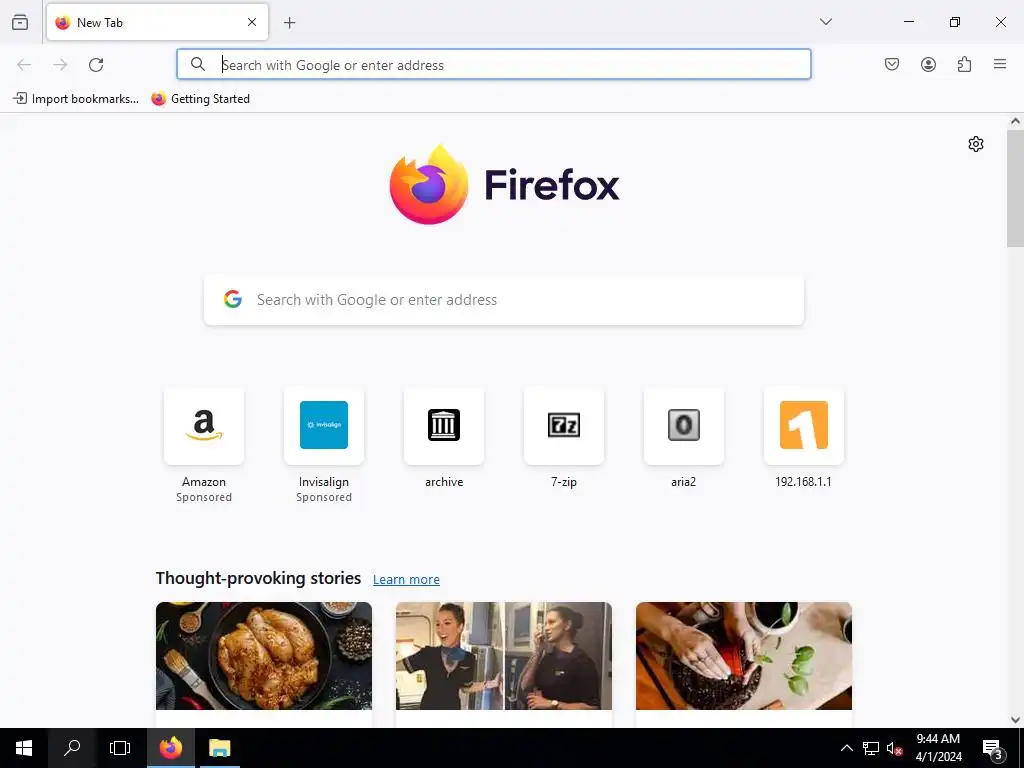Open a new tab with plus button

coord(289,23)
